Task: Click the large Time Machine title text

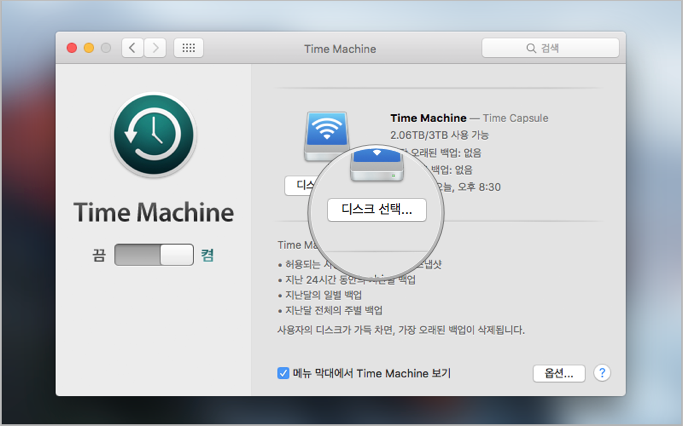Action: (x=154, y=213)
